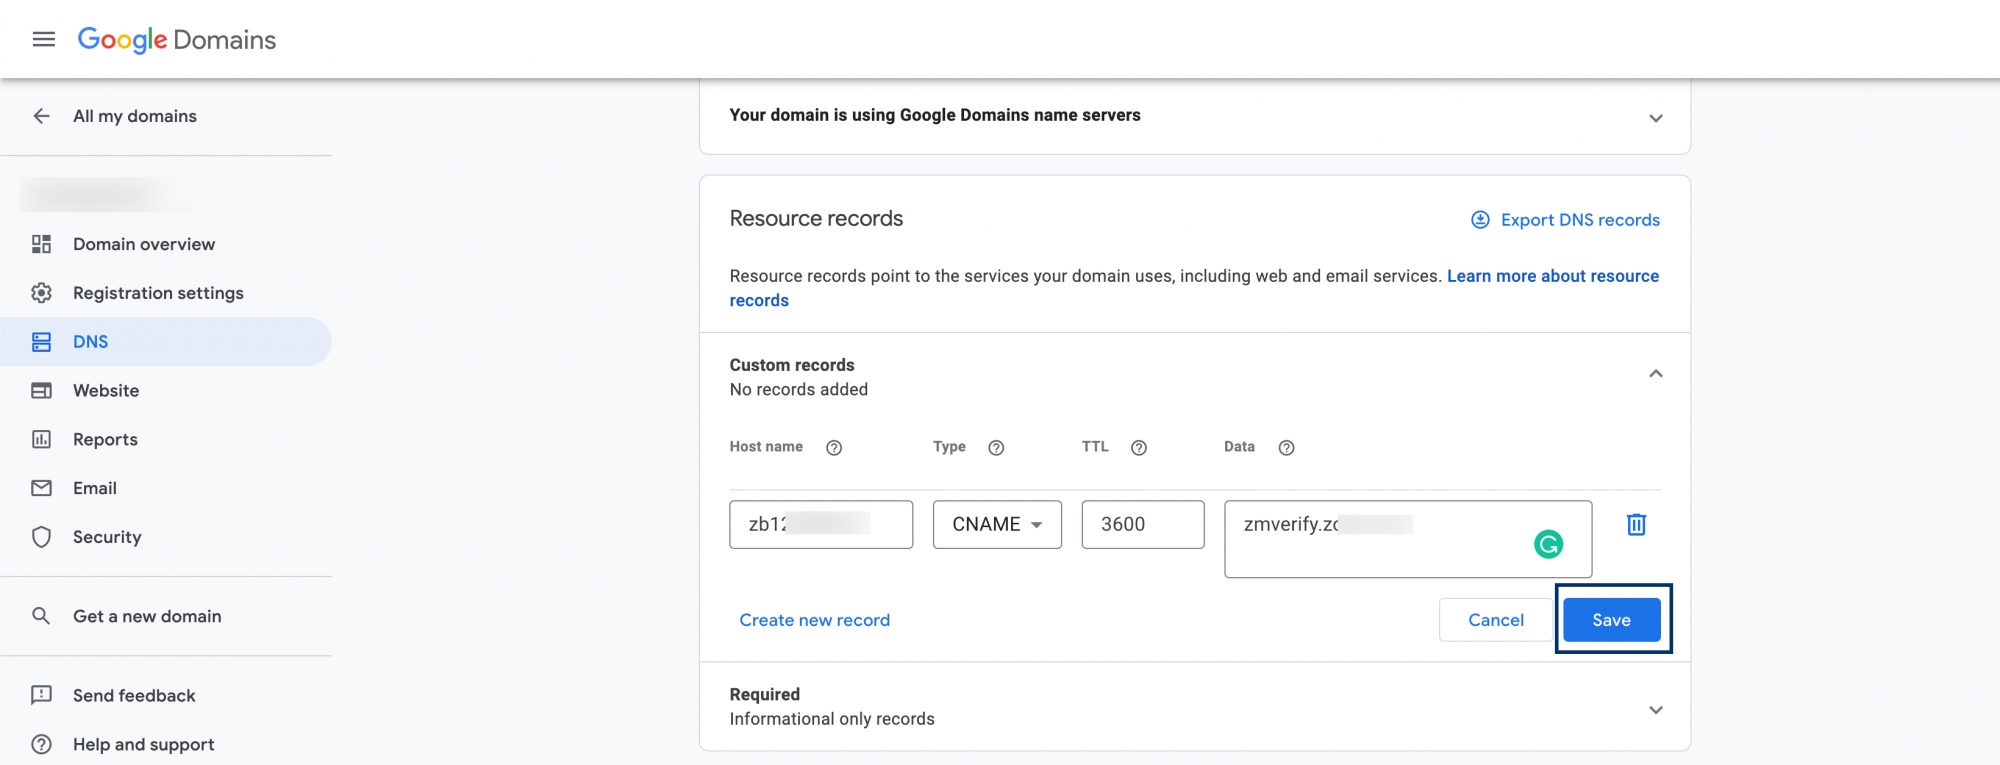Delete the CNAME record with trash icon
This screenshot has width=2000, height=765.
[1636, 524]
